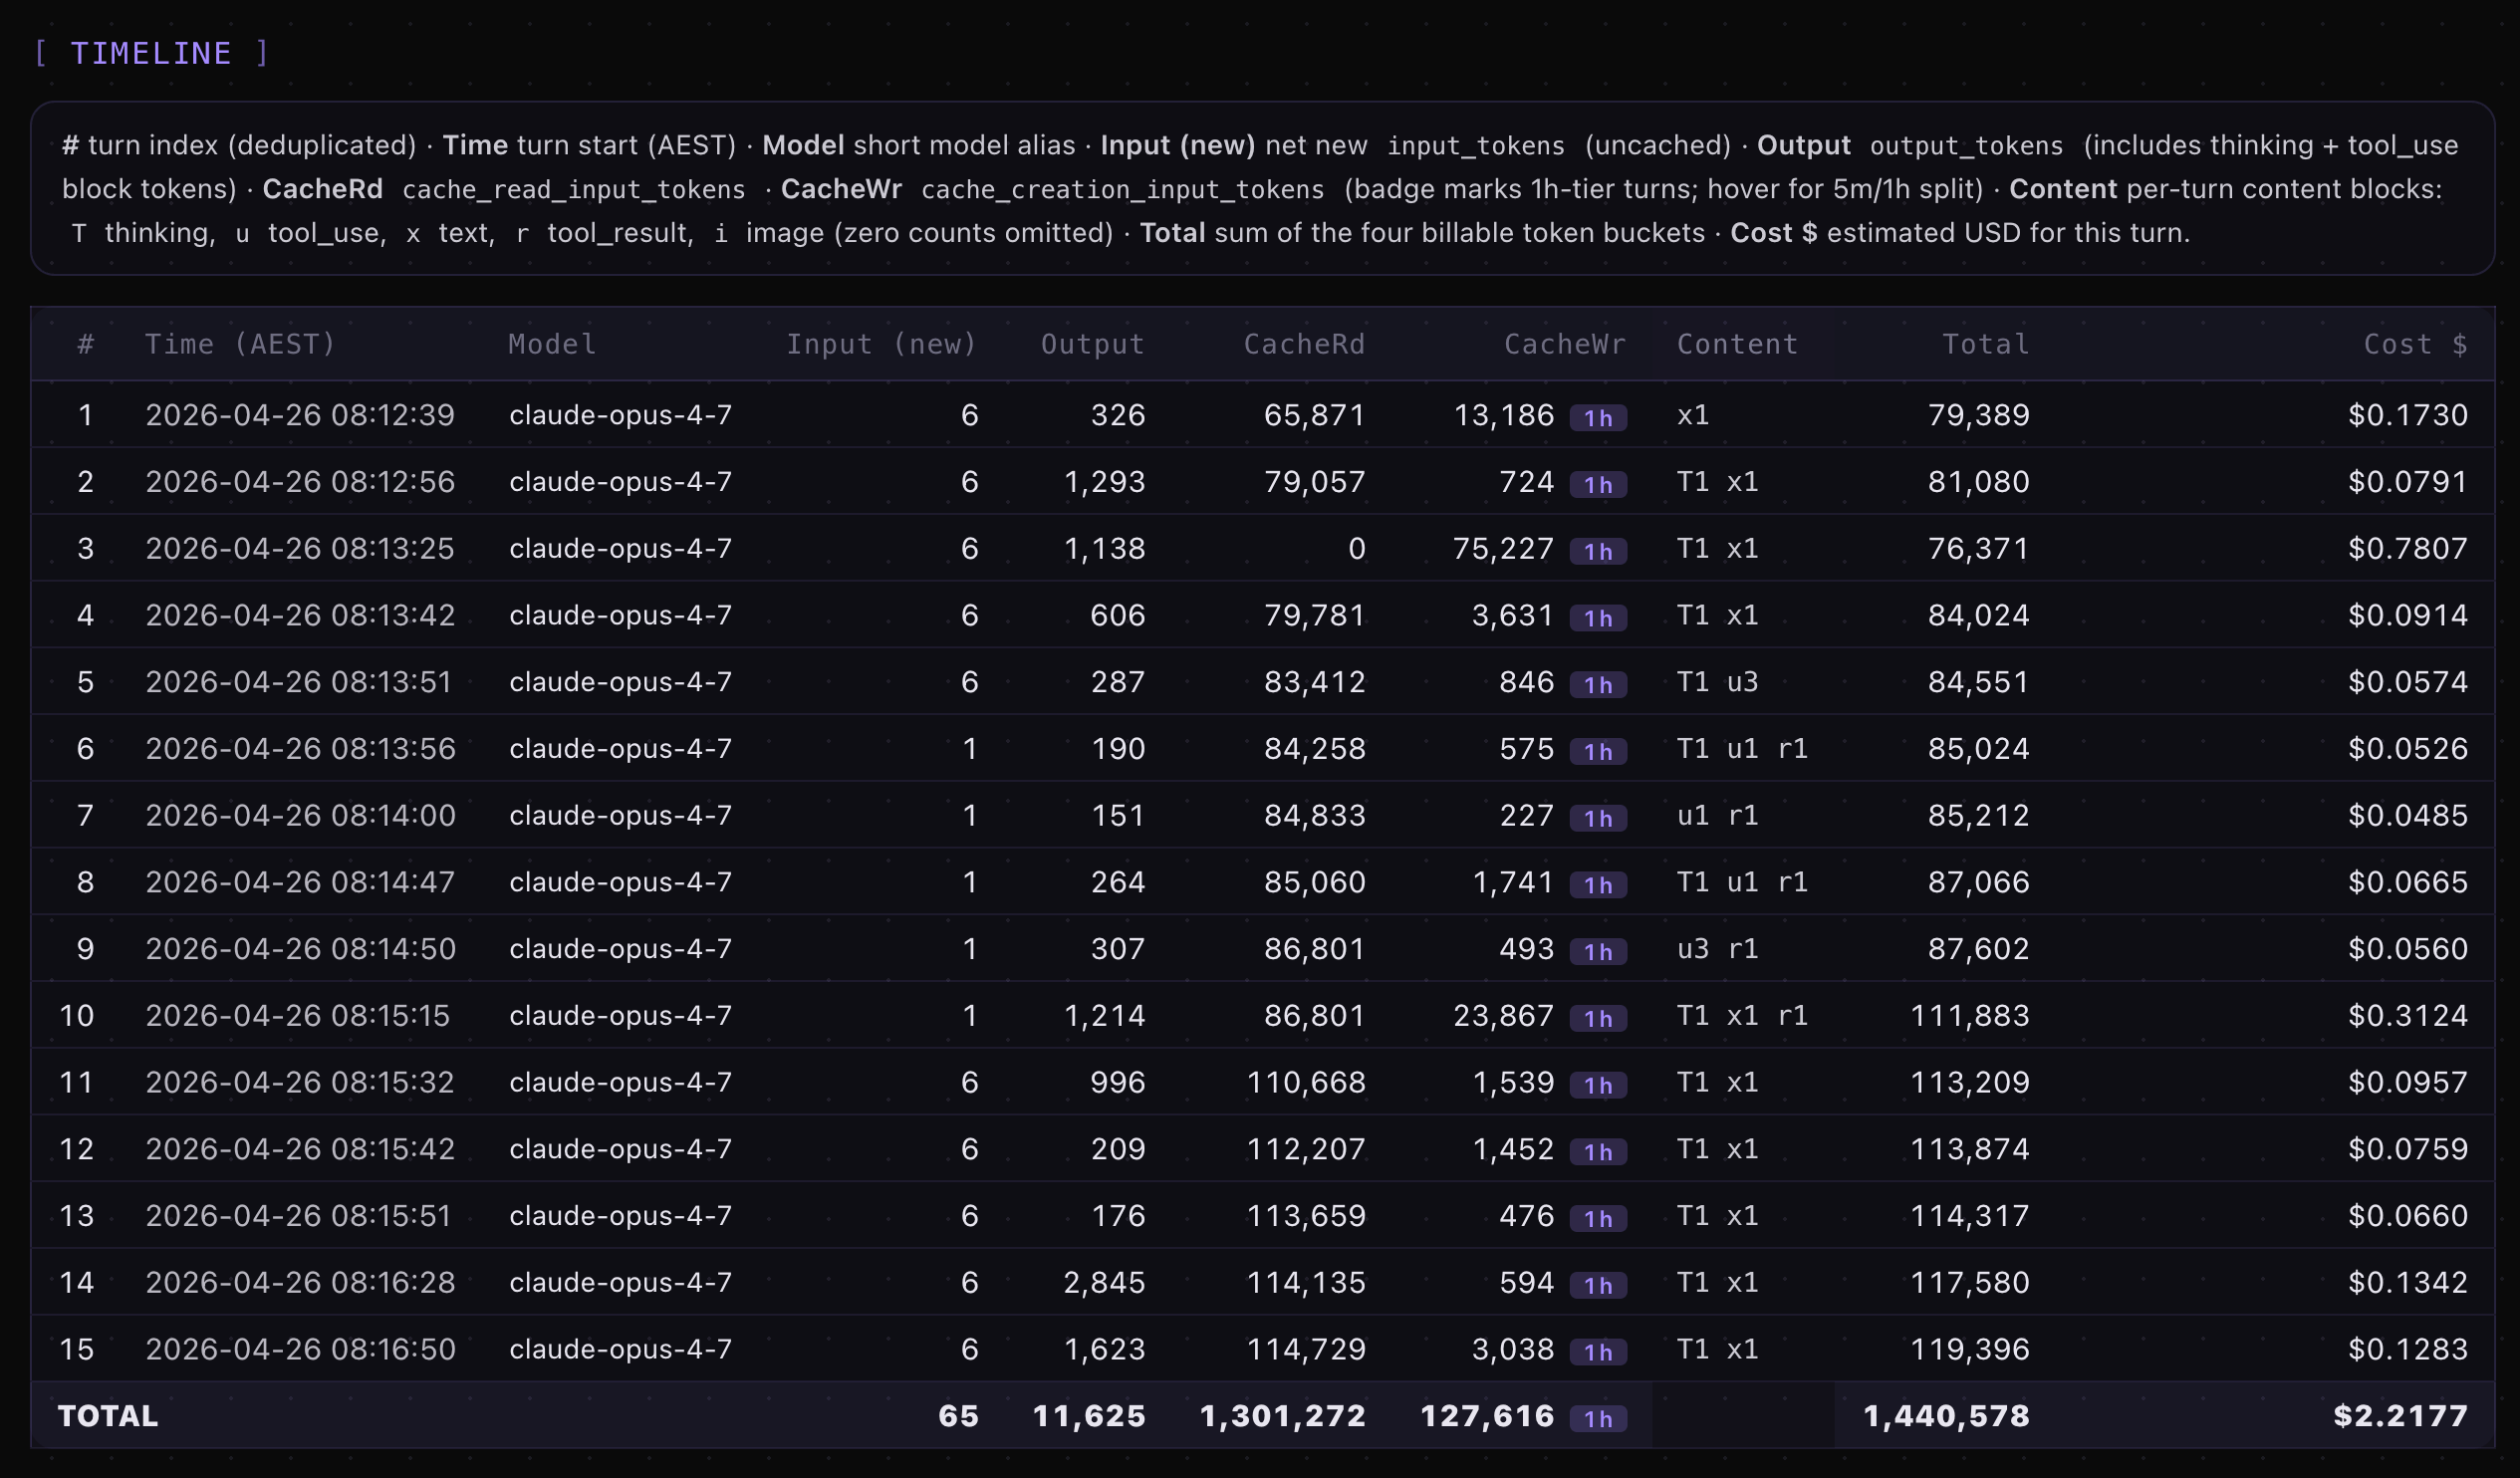Click the 1h badge in row 3
The height and width of the screenshot is (1478, 2520).
pos(1597,551)
